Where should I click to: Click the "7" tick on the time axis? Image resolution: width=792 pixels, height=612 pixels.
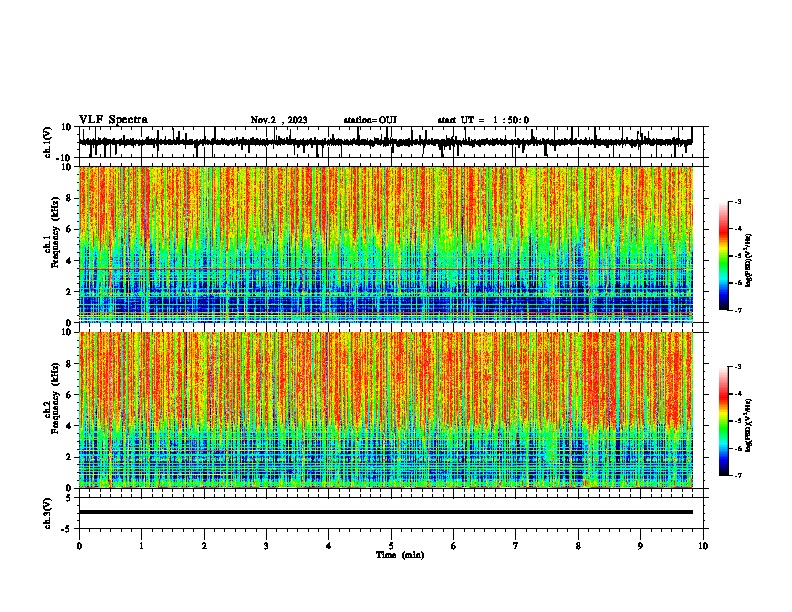(516, 546)
